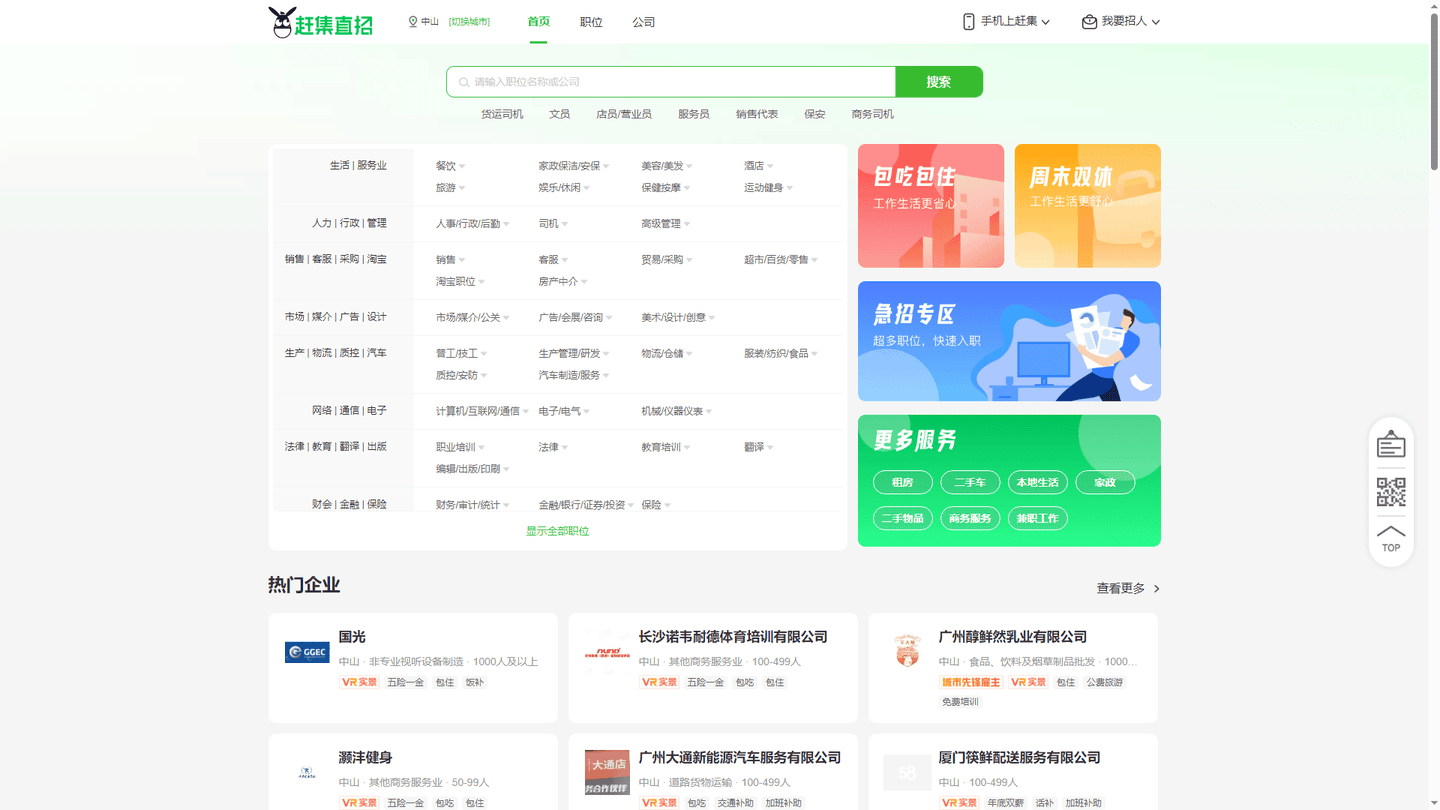This screenshot has height=810, width=1440.
Task: Click the 租房 service button
Action: click(903, 483)
